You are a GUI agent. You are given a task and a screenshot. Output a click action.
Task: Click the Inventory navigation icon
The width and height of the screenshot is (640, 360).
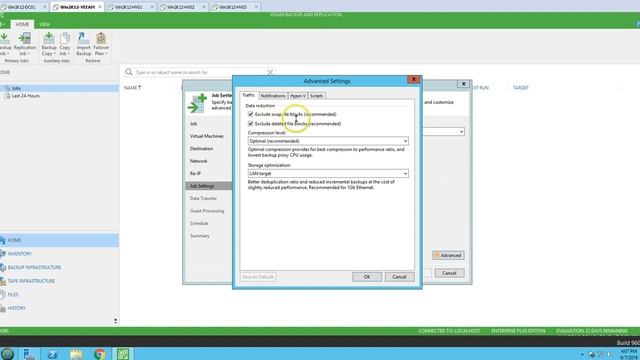click(x=3, y=253)
